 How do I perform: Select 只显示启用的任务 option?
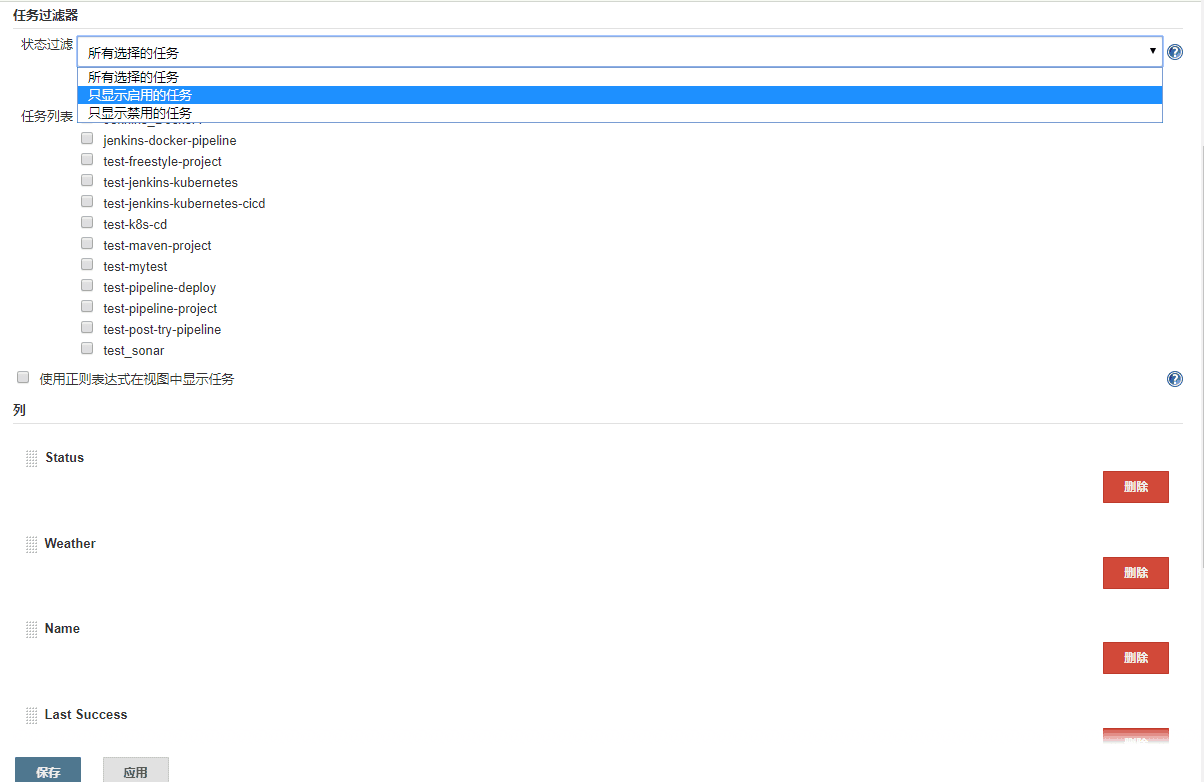(x=140, y=95)
